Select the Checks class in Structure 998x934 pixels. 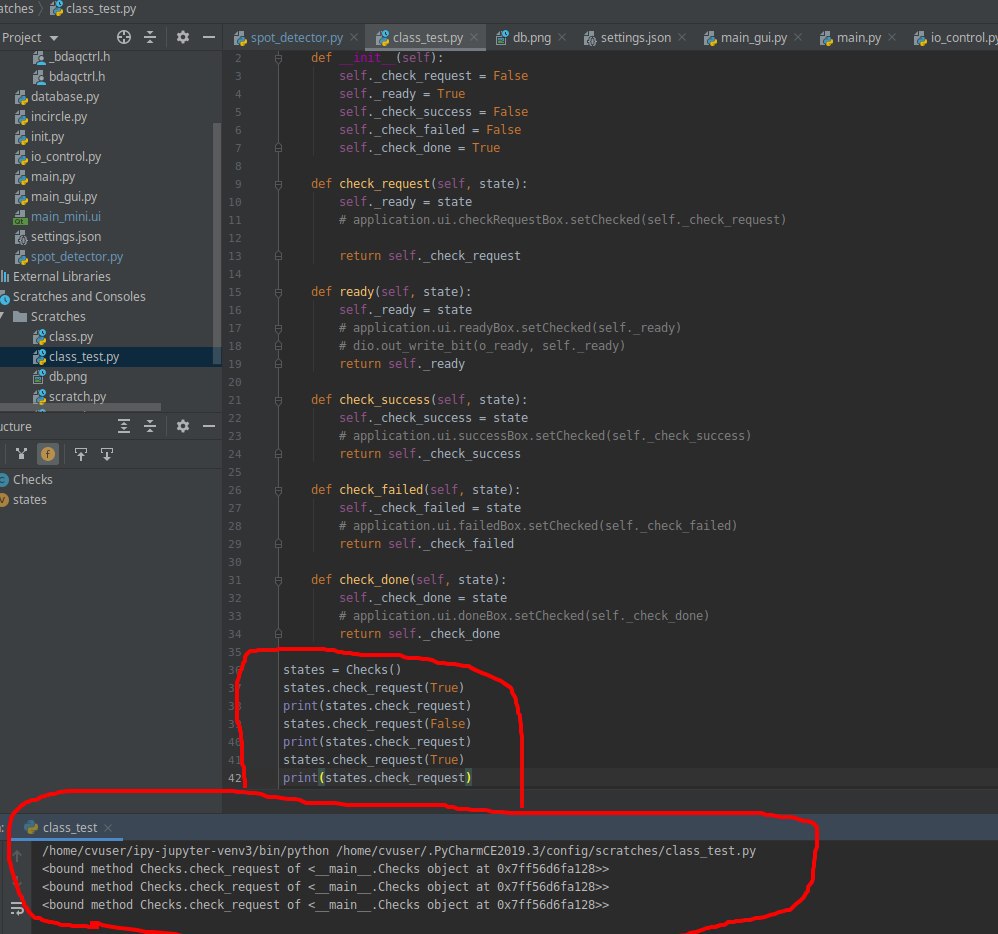pyautogui.click(x=32, y=480)
